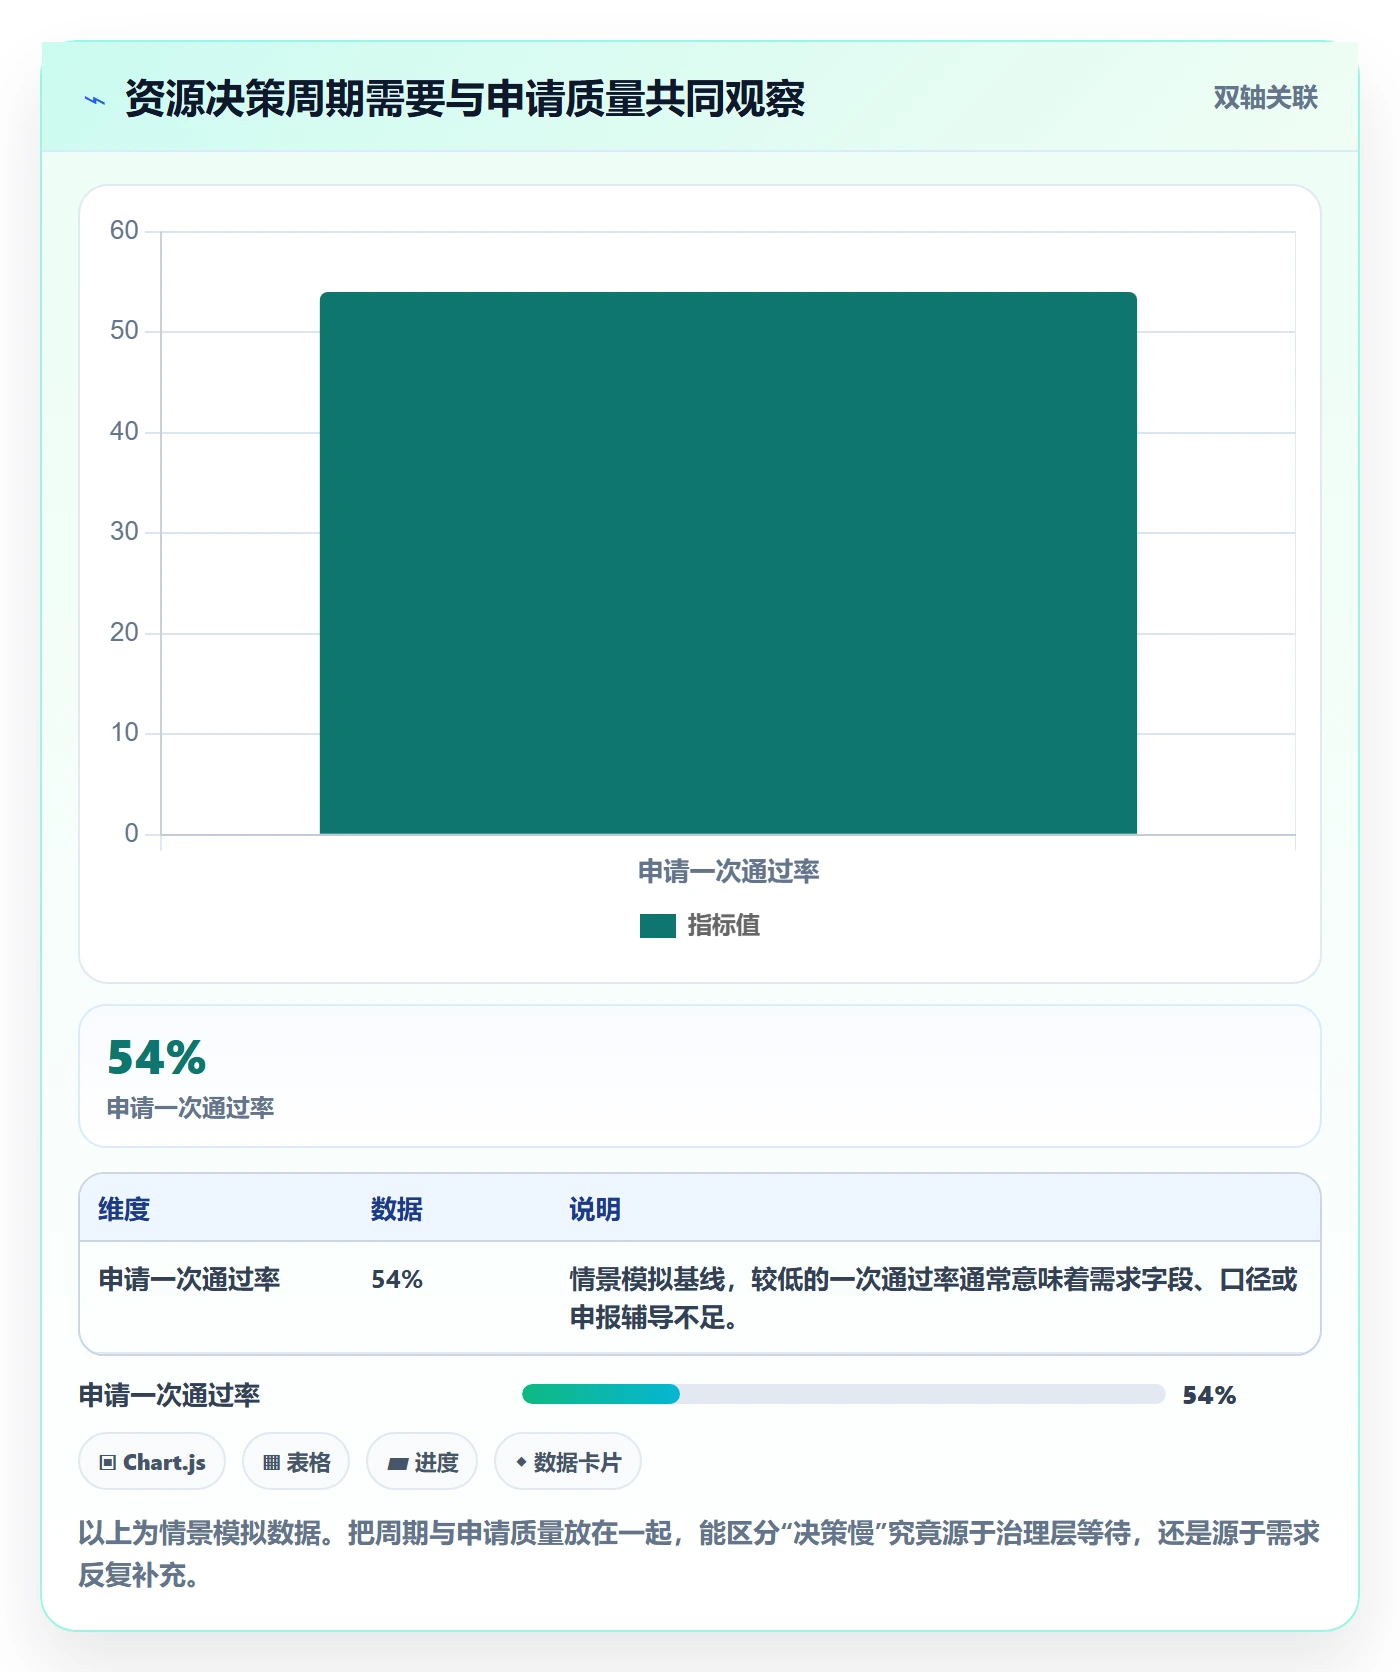The image size is (1400, 1672).
Task: Click the bar icon in the 进度 tag
Action: pyautogui.click(x=398, y=1464)
